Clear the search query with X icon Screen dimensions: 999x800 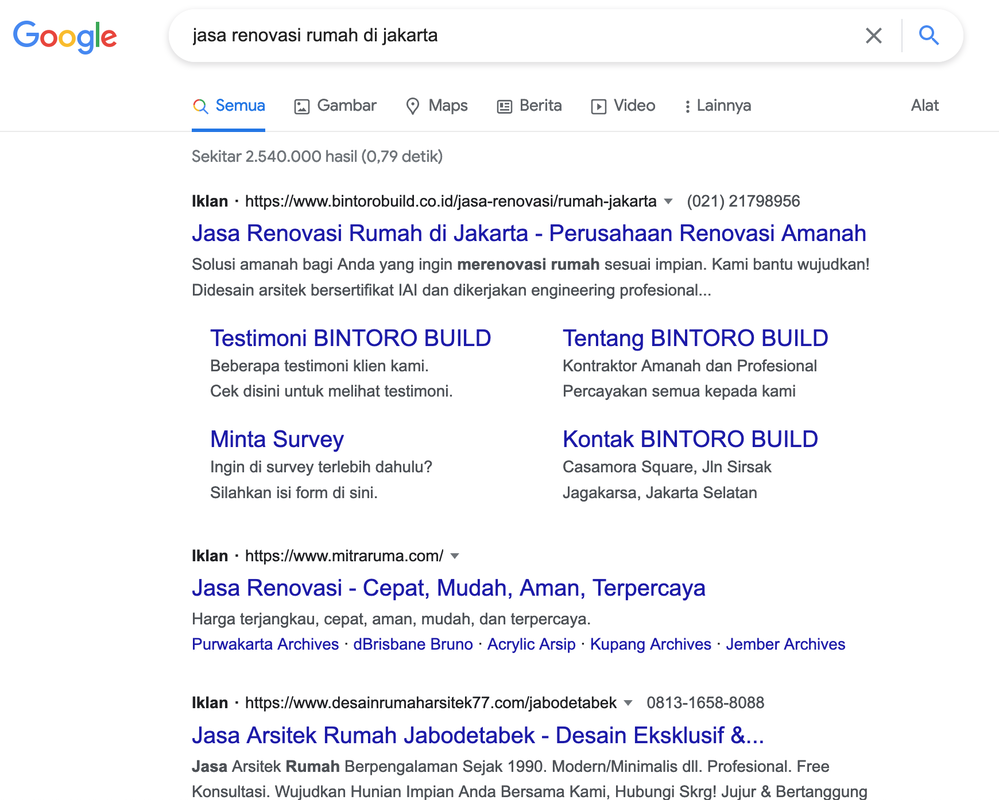point(873,36)
